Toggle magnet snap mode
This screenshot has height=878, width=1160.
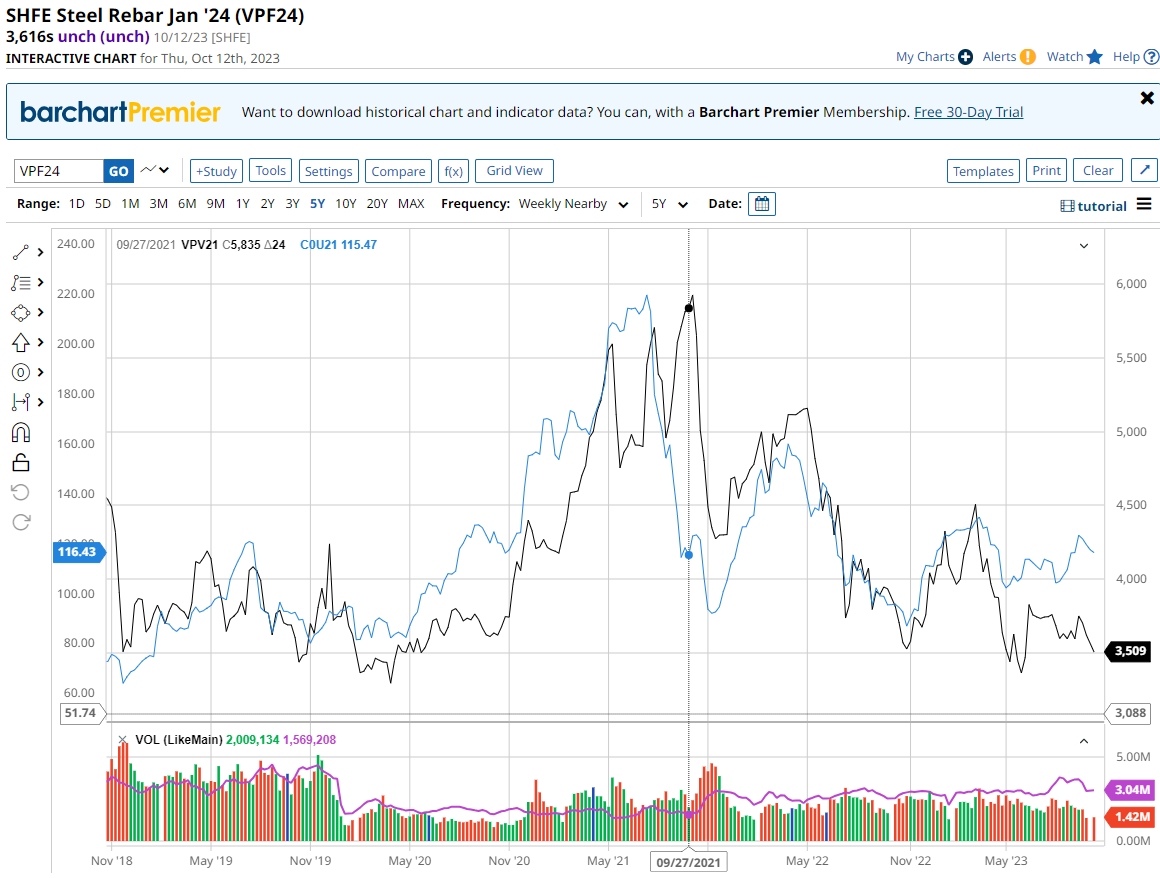[21, 432]
